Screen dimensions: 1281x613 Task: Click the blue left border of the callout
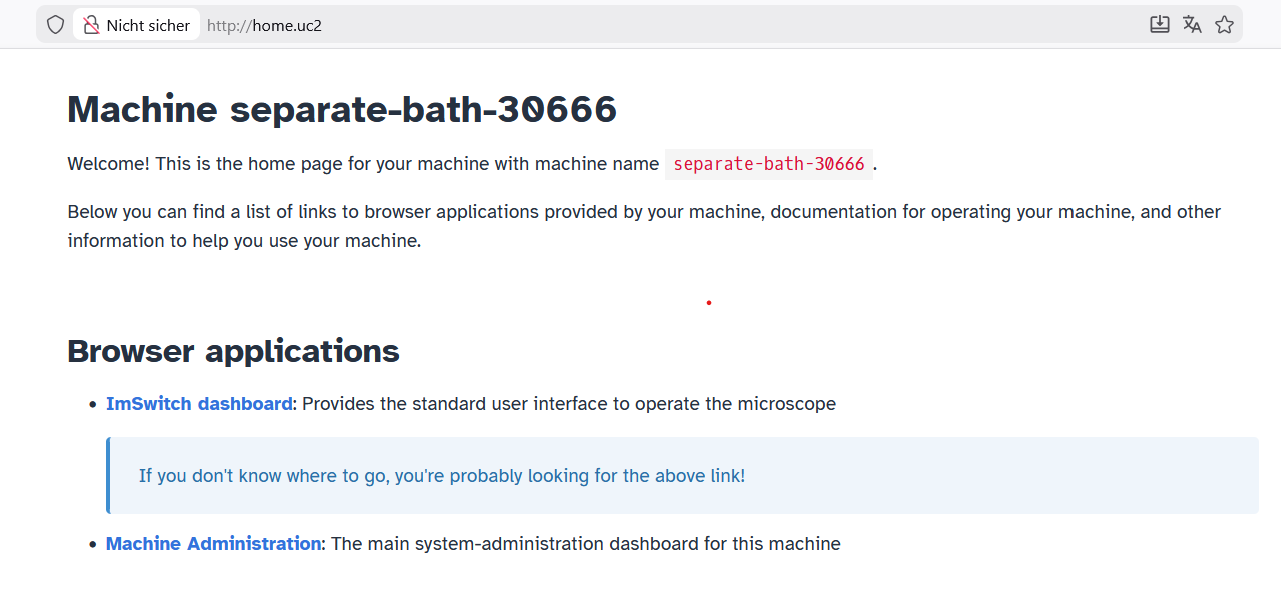tap(108, 475)
